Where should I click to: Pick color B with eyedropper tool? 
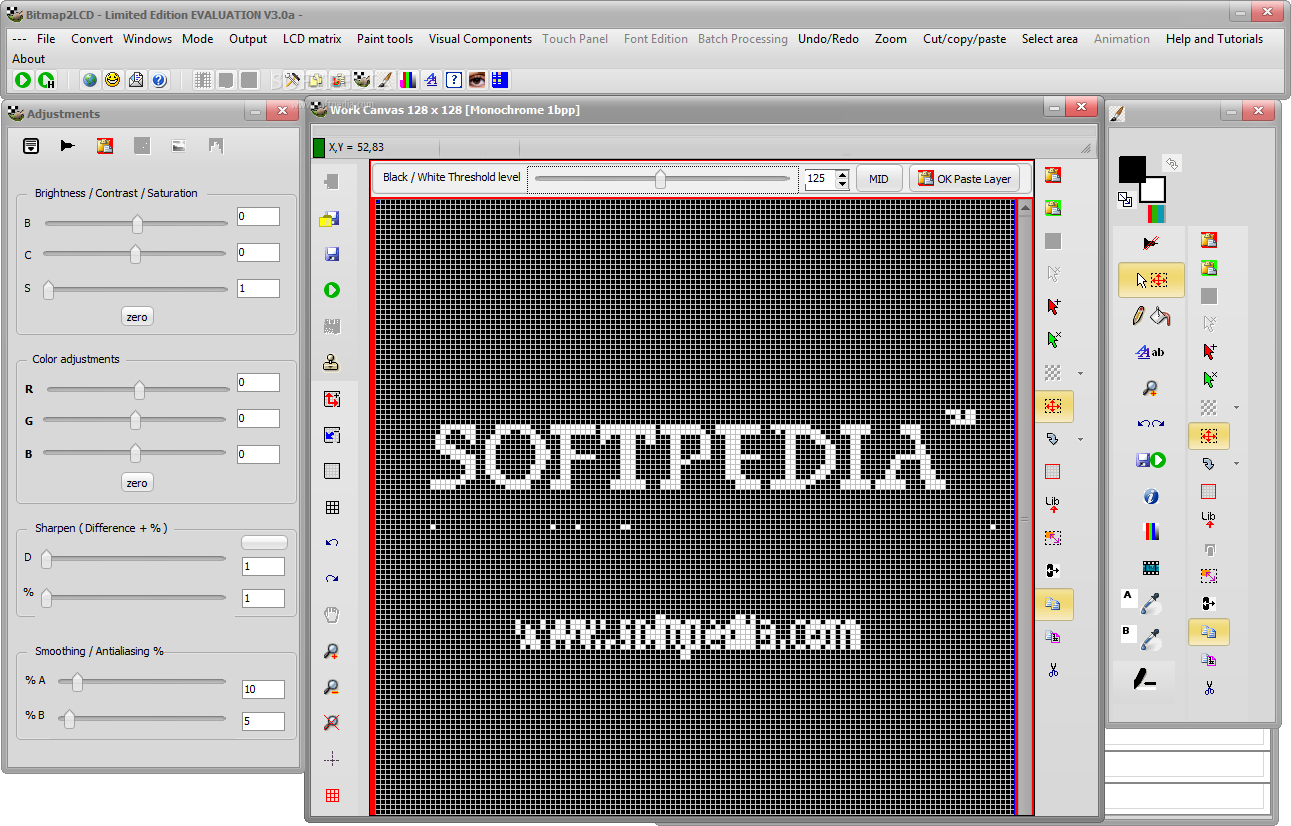(x=1151, y=638)
